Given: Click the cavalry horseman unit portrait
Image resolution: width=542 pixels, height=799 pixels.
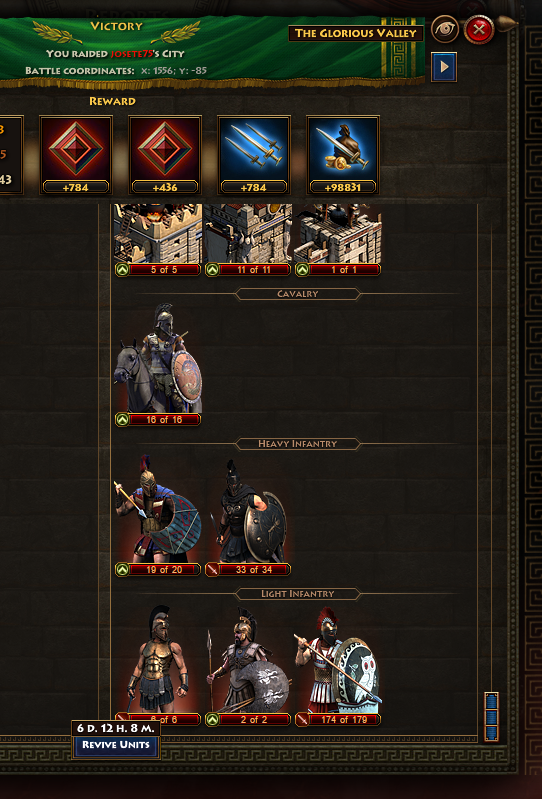Looking at the screenshot, I should [x=158, y=358].
